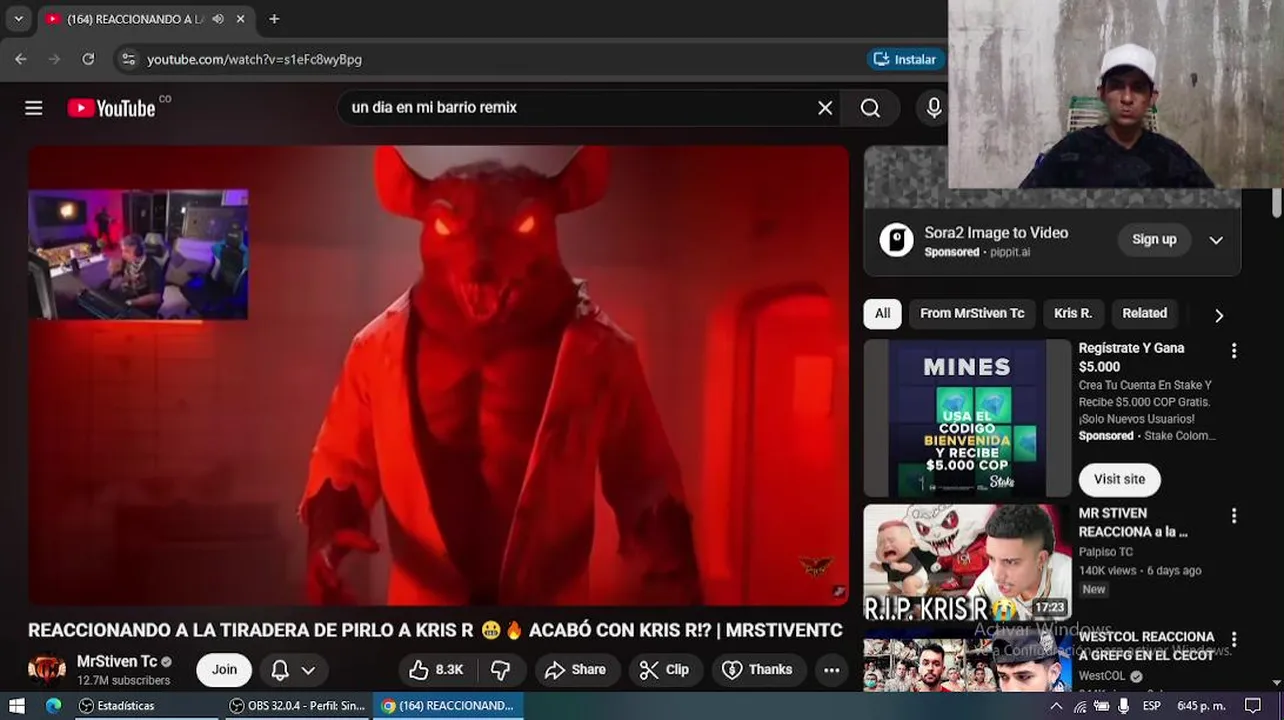Screen dimensions: 1284x720
Task: Open network icon in system tray
Action: [x=1080, y=706]
